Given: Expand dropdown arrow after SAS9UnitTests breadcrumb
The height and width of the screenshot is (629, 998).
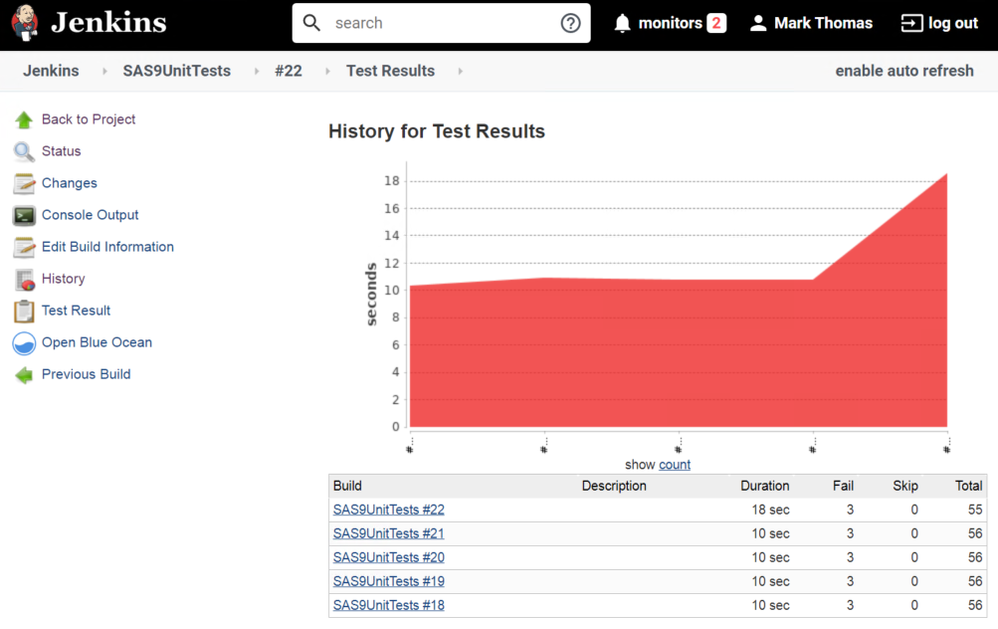Looking at the screenshot, I should pyautogui.click(x=257, y=71).
